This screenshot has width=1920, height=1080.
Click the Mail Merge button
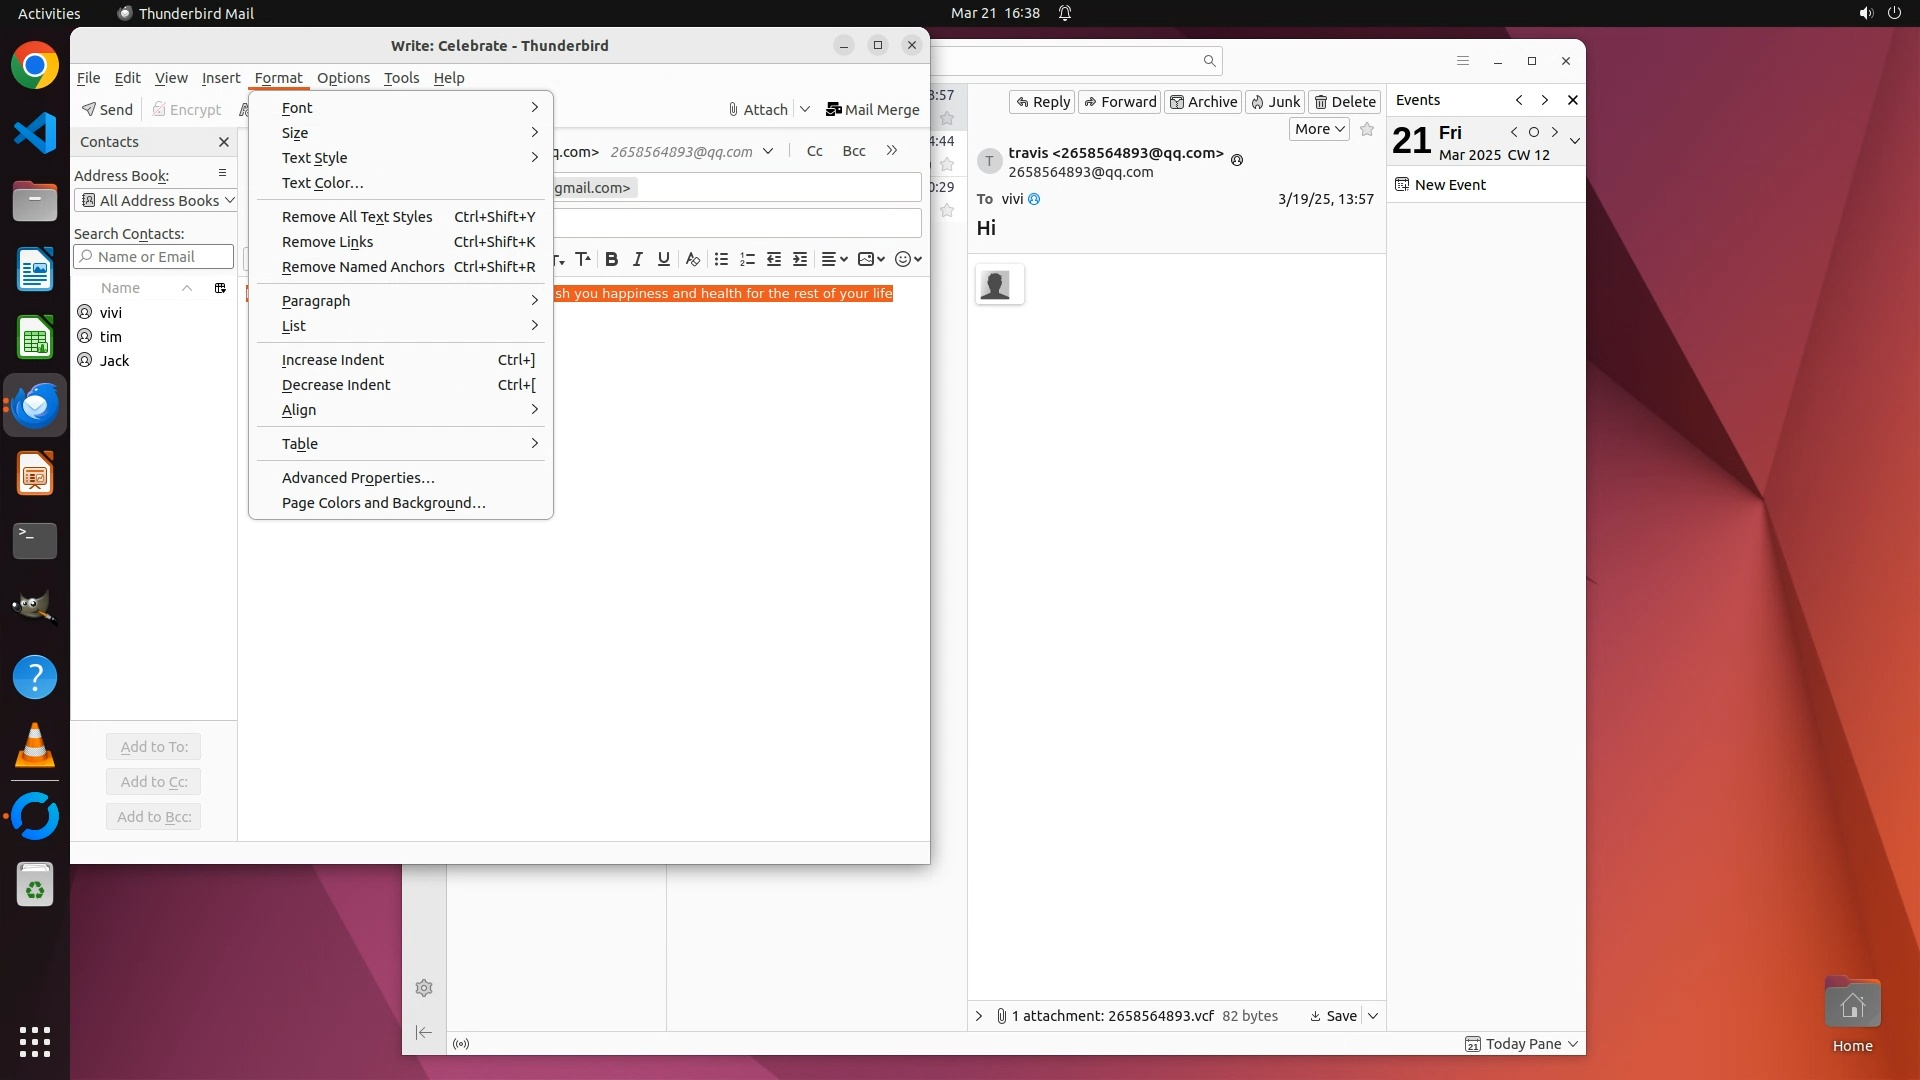(872, 109)
